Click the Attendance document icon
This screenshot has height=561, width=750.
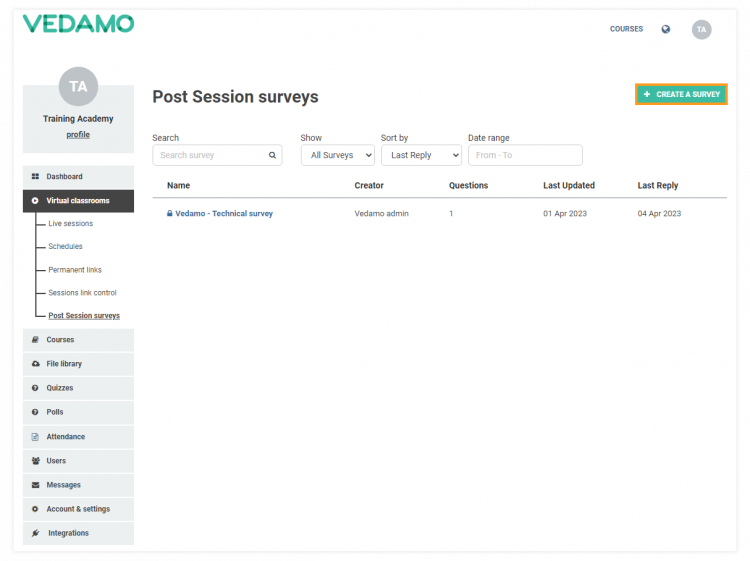click(35, 437)
